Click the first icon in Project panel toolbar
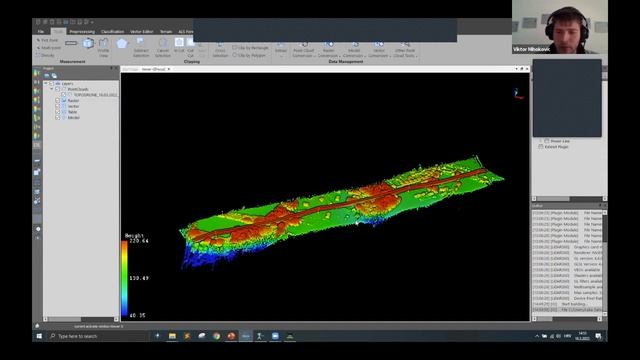 47,76
